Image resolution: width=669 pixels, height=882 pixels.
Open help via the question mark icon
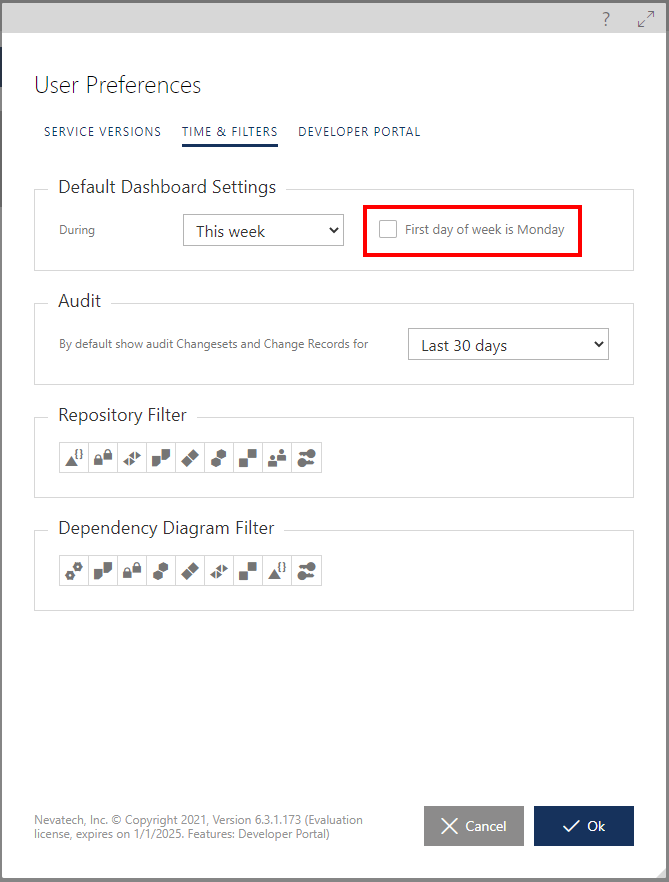click(605, 19)
